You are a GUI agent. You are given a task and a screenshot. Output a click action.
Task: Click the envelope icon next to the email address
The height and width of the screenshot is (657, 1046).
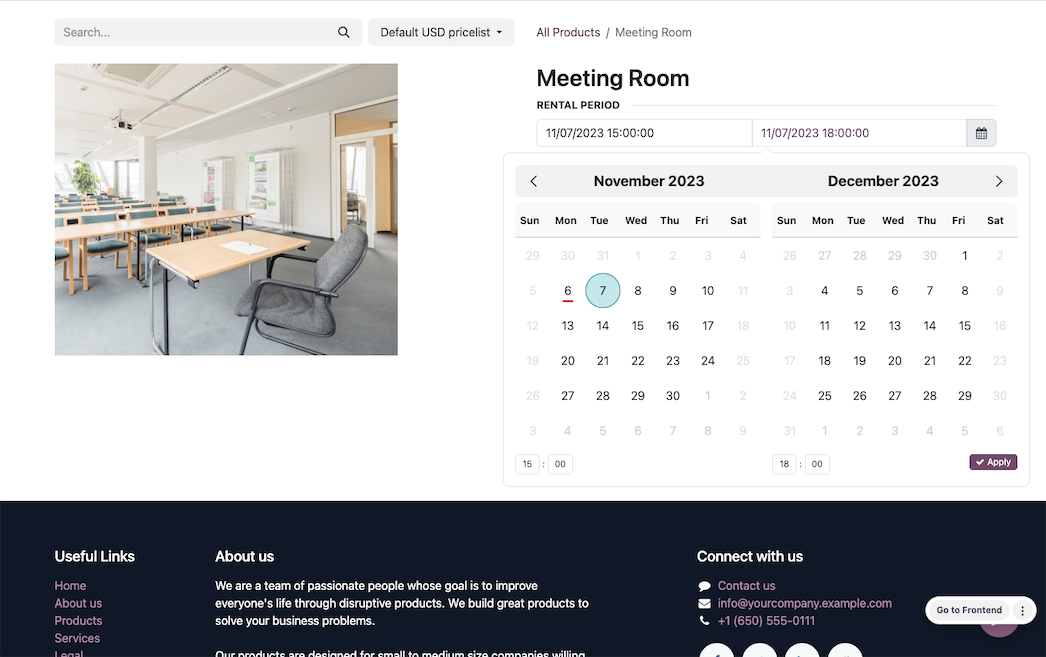click(703, 603)
